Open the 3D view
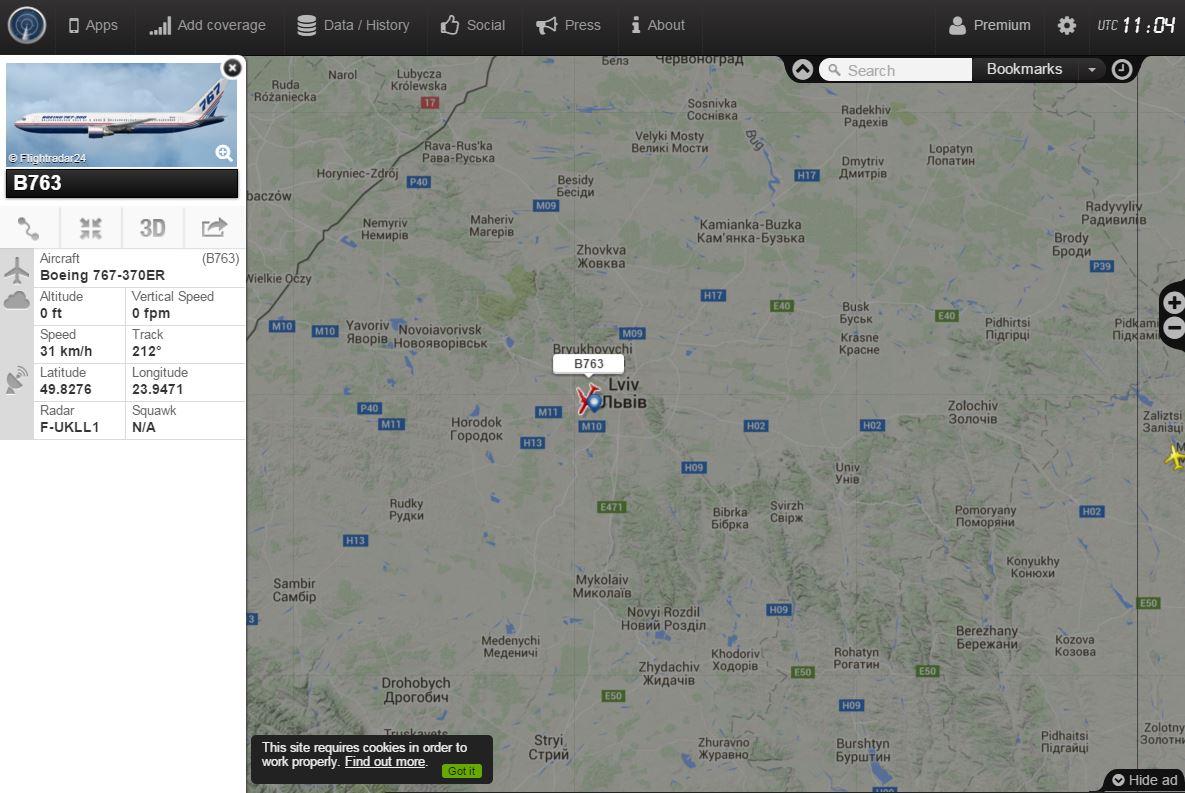 coord(153,228)
